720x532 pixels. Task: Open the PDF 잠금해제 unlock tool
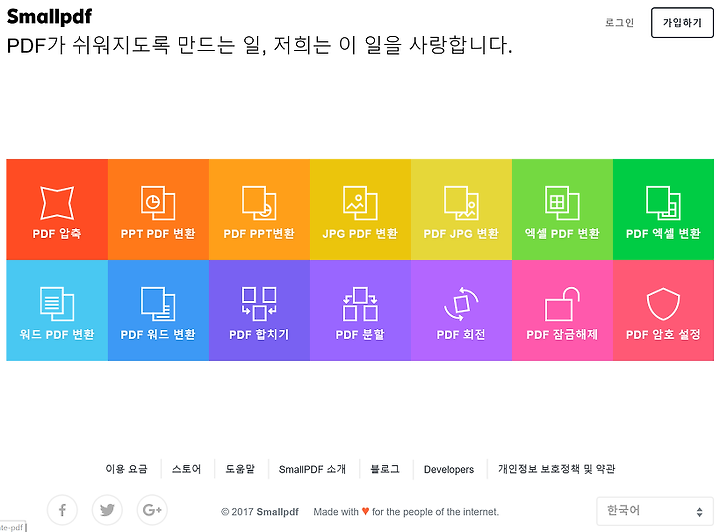click(x=562, y=310)
